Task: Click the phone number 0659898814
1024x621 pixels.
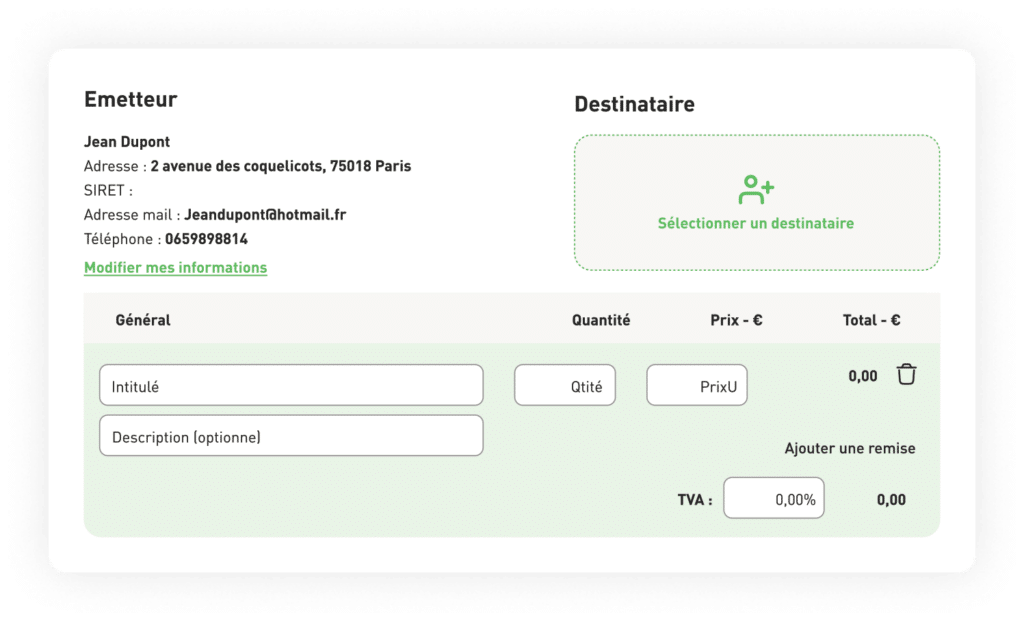Action: pyautogui.click(x=206, y=239)
